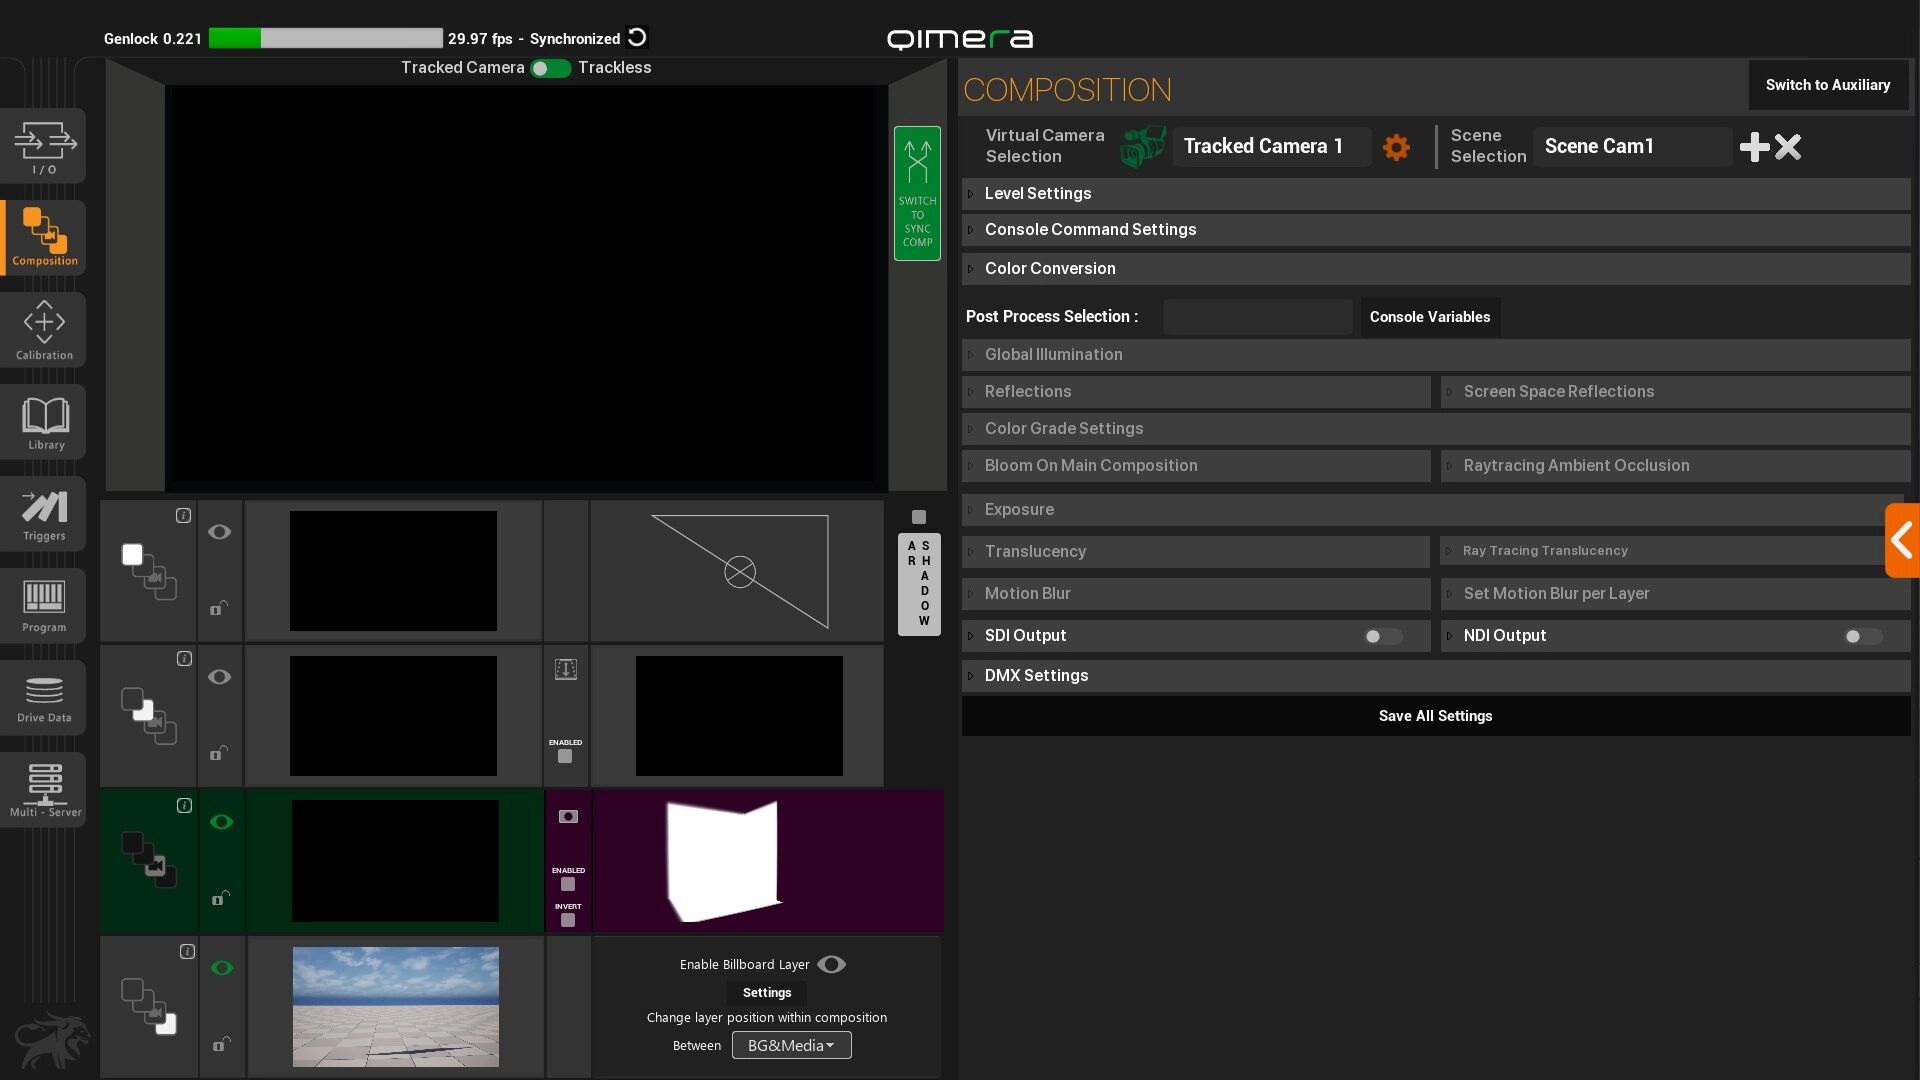Open the Triggers sidebar icon

point(44,514)
